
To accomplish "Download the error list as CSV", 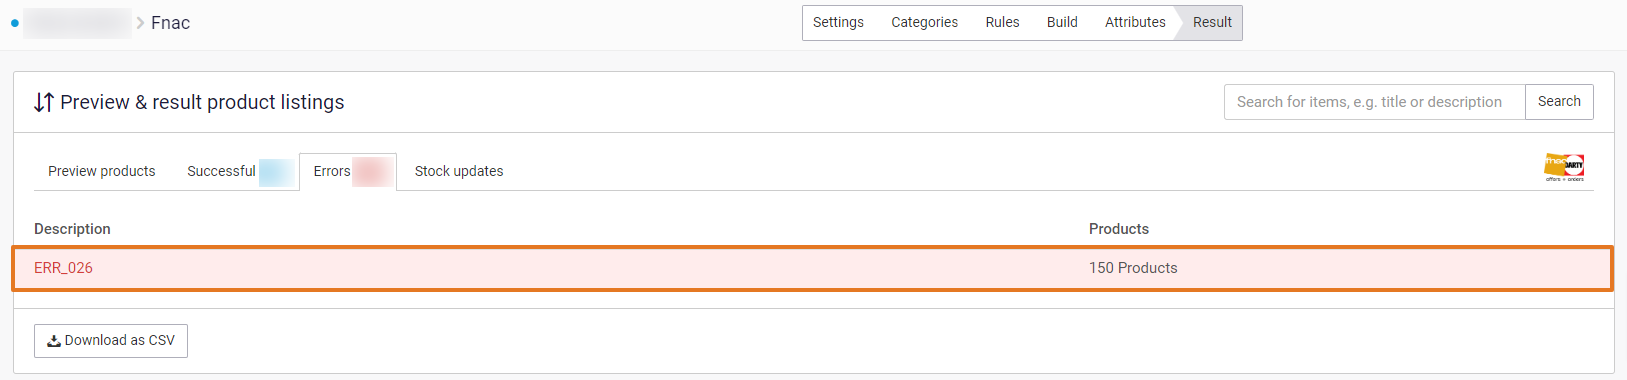I will (x=111, y=340).
